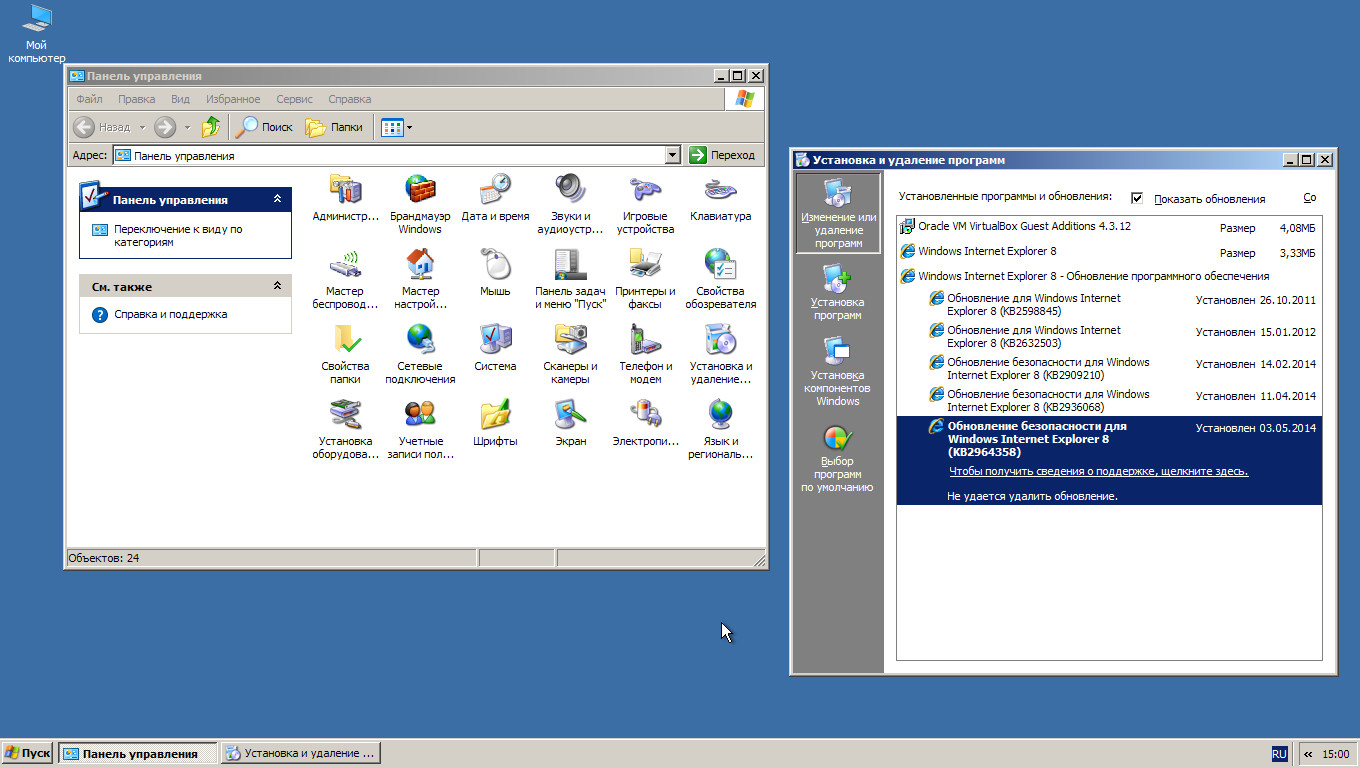
Task: Open the Вид menu
Action: point(180,99)
